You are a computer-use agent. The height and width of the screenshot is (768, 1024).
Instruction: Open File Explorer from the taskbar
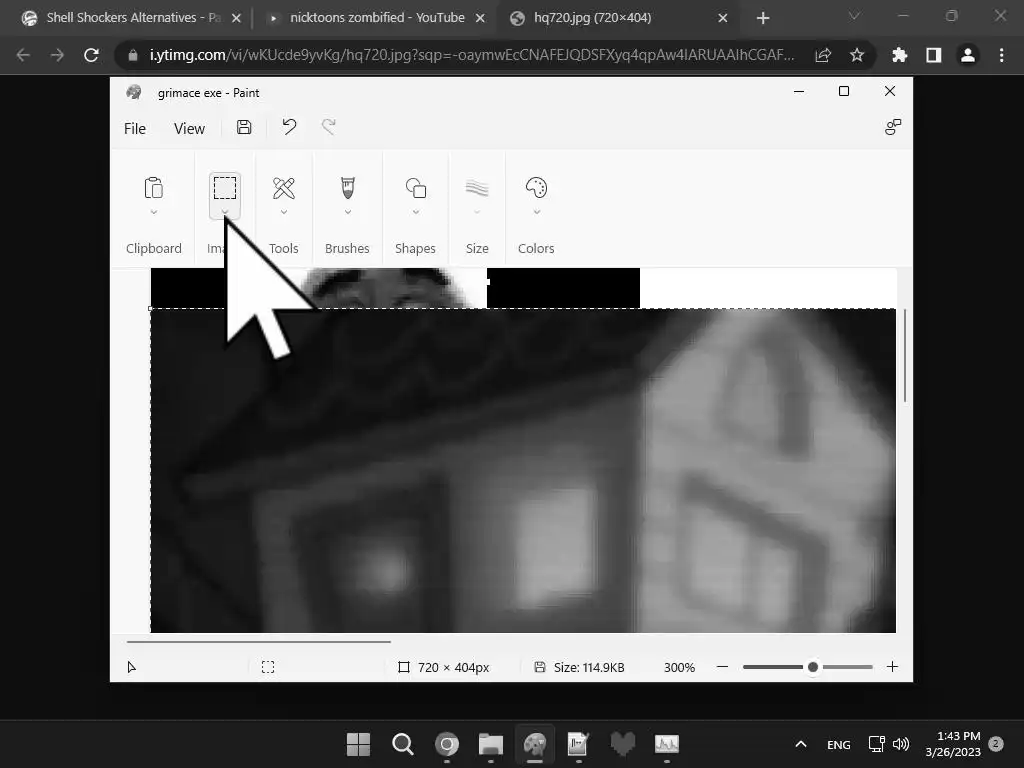(490, 744)
